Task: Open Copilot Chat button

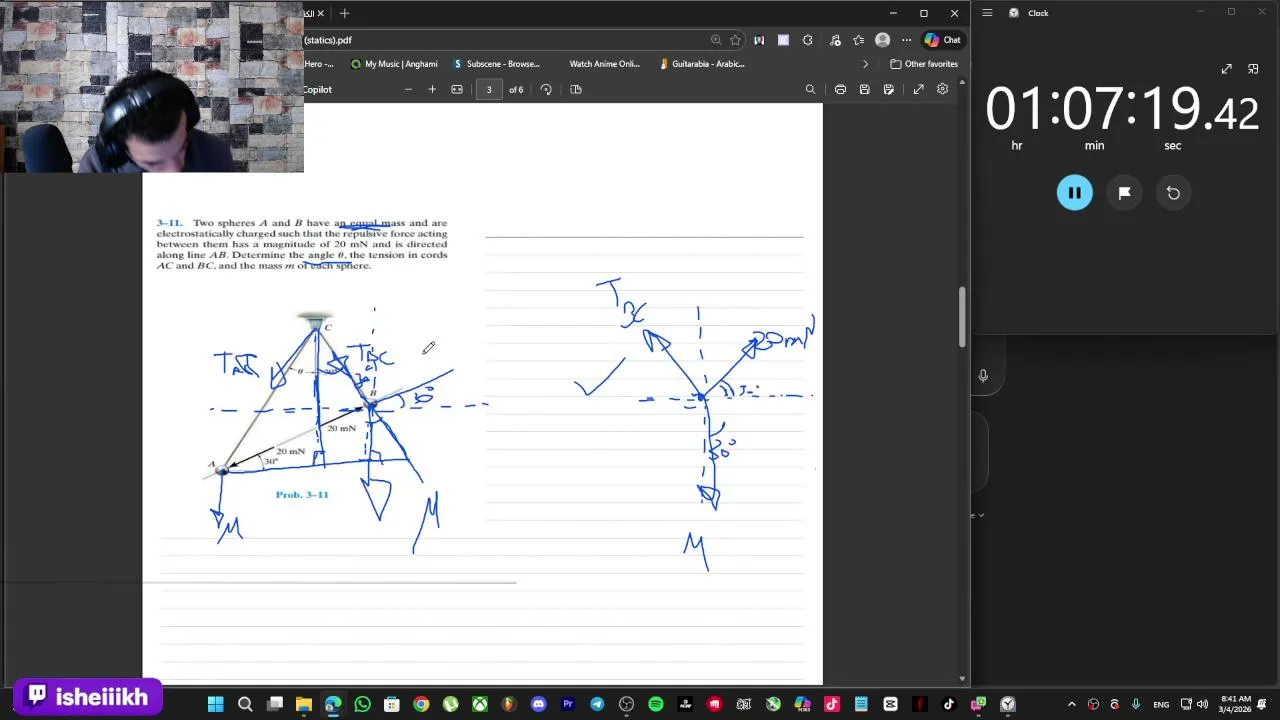Action: click(x=942, y=40)
